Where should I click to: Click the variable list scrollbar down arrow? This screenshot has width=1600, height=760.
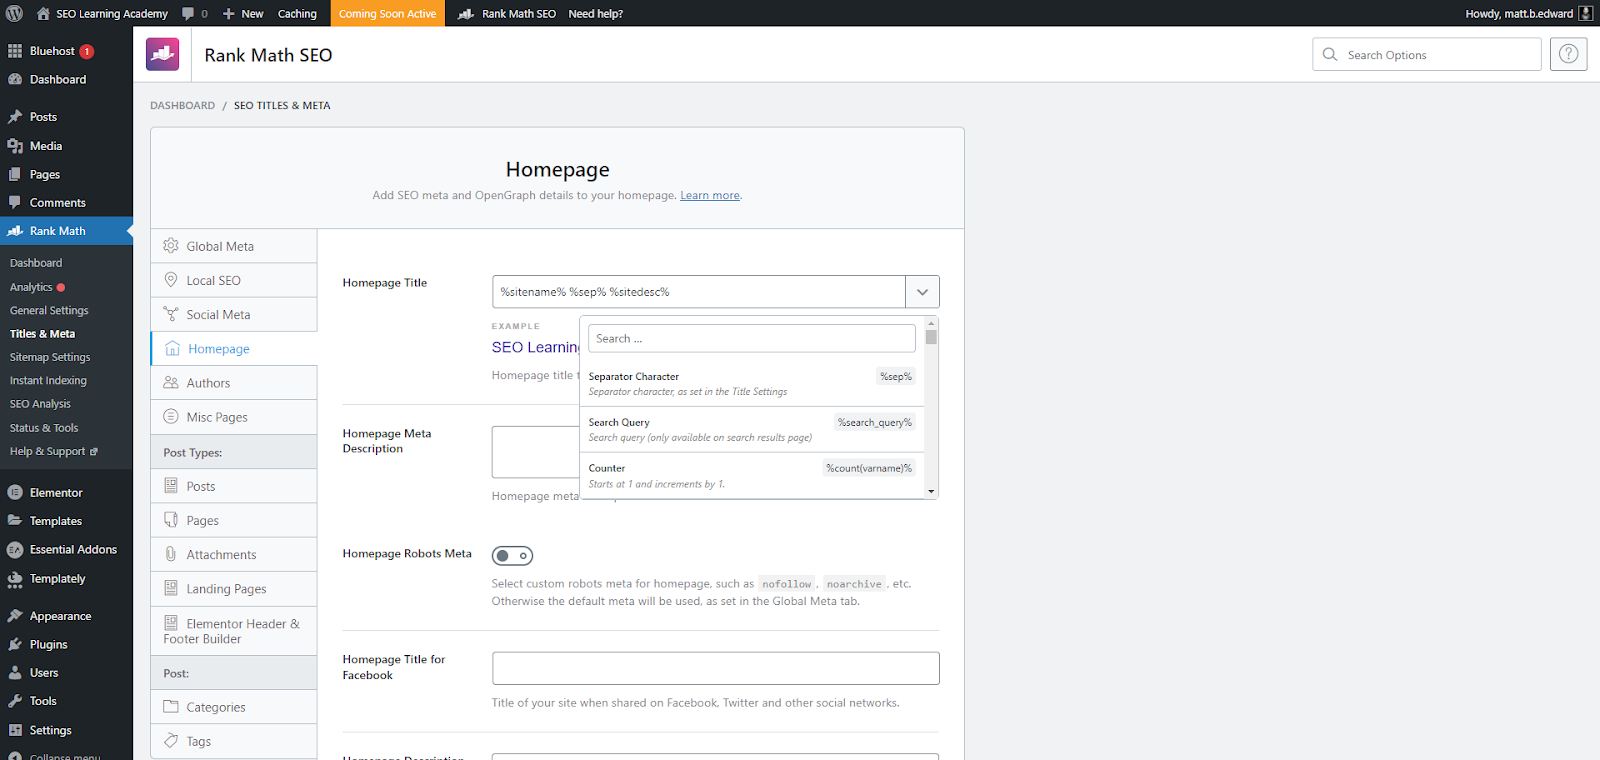(x=931, y=491)
